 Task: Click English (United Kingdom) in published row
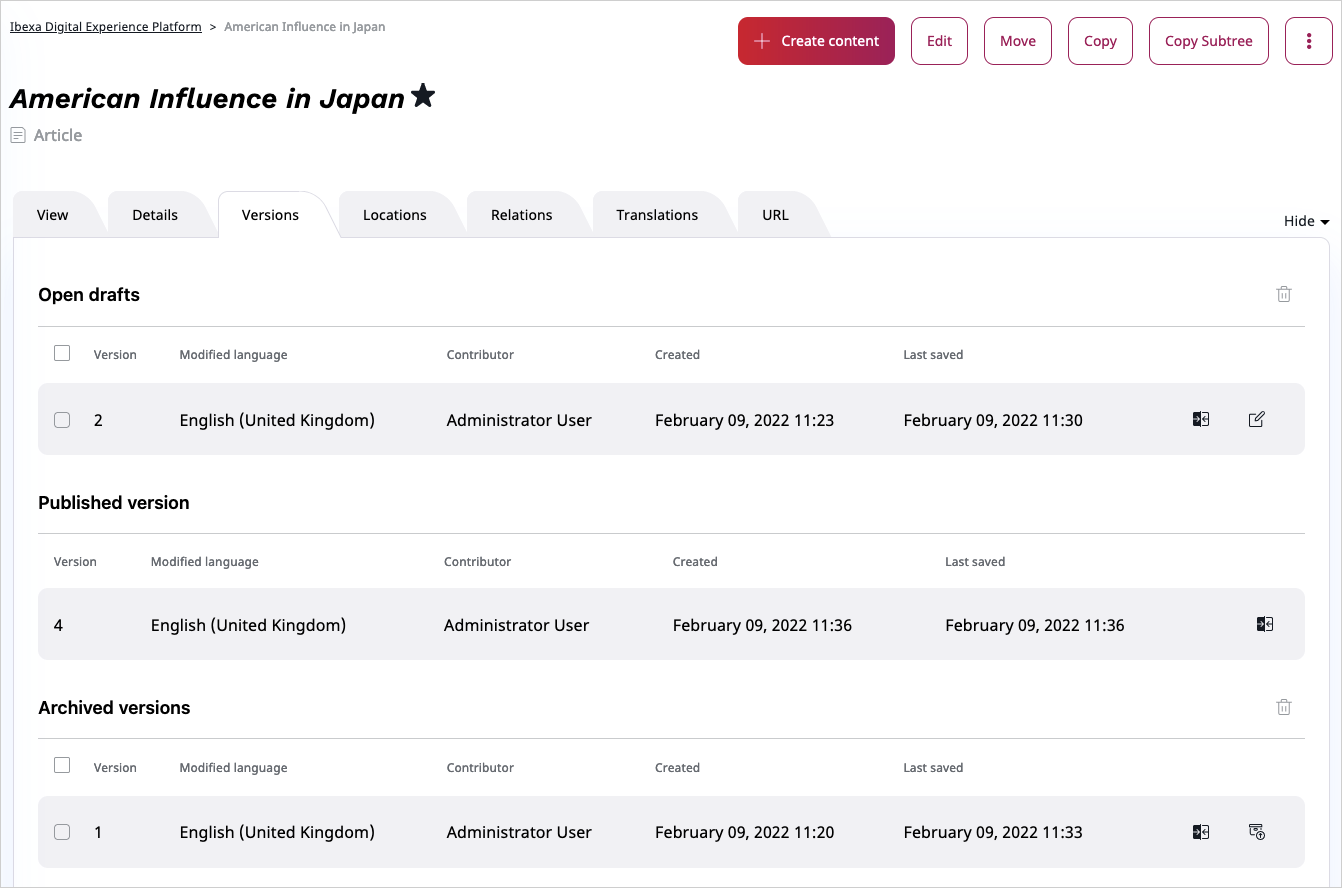248,625
